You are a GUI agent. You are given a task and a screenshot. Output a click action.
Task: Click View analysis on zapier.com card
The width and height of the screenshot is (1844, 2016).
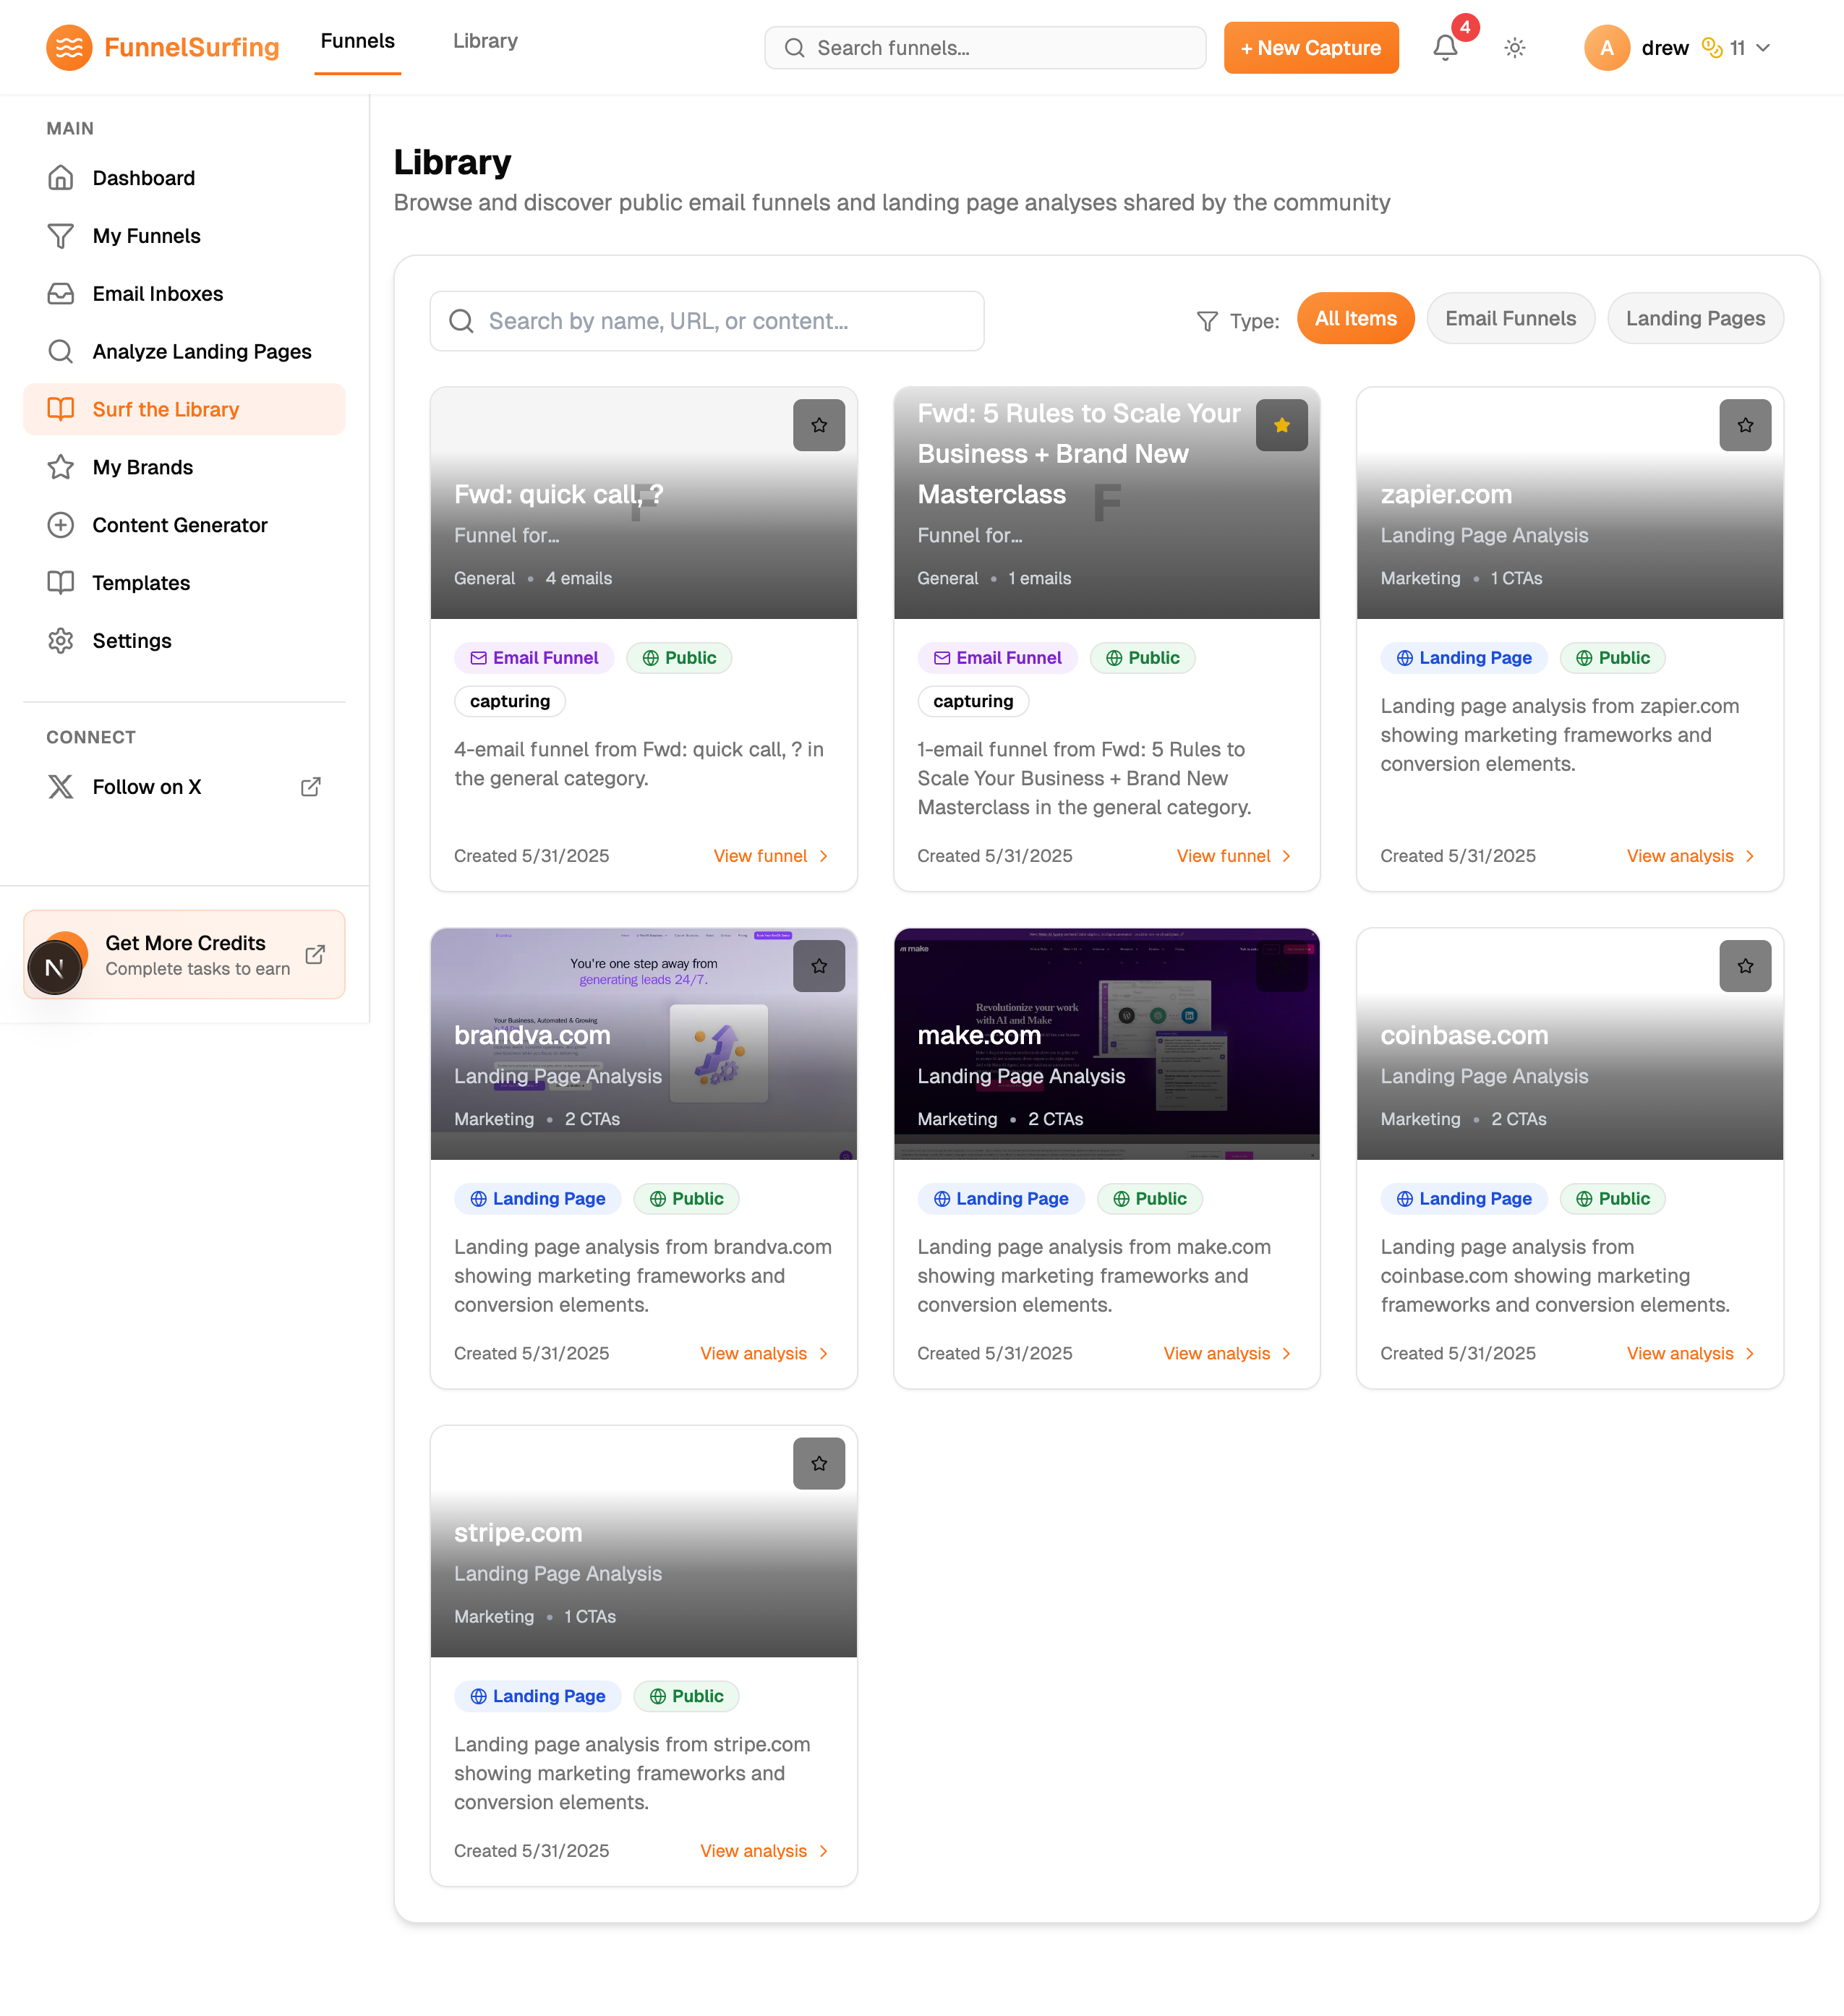coord(1690,856)
